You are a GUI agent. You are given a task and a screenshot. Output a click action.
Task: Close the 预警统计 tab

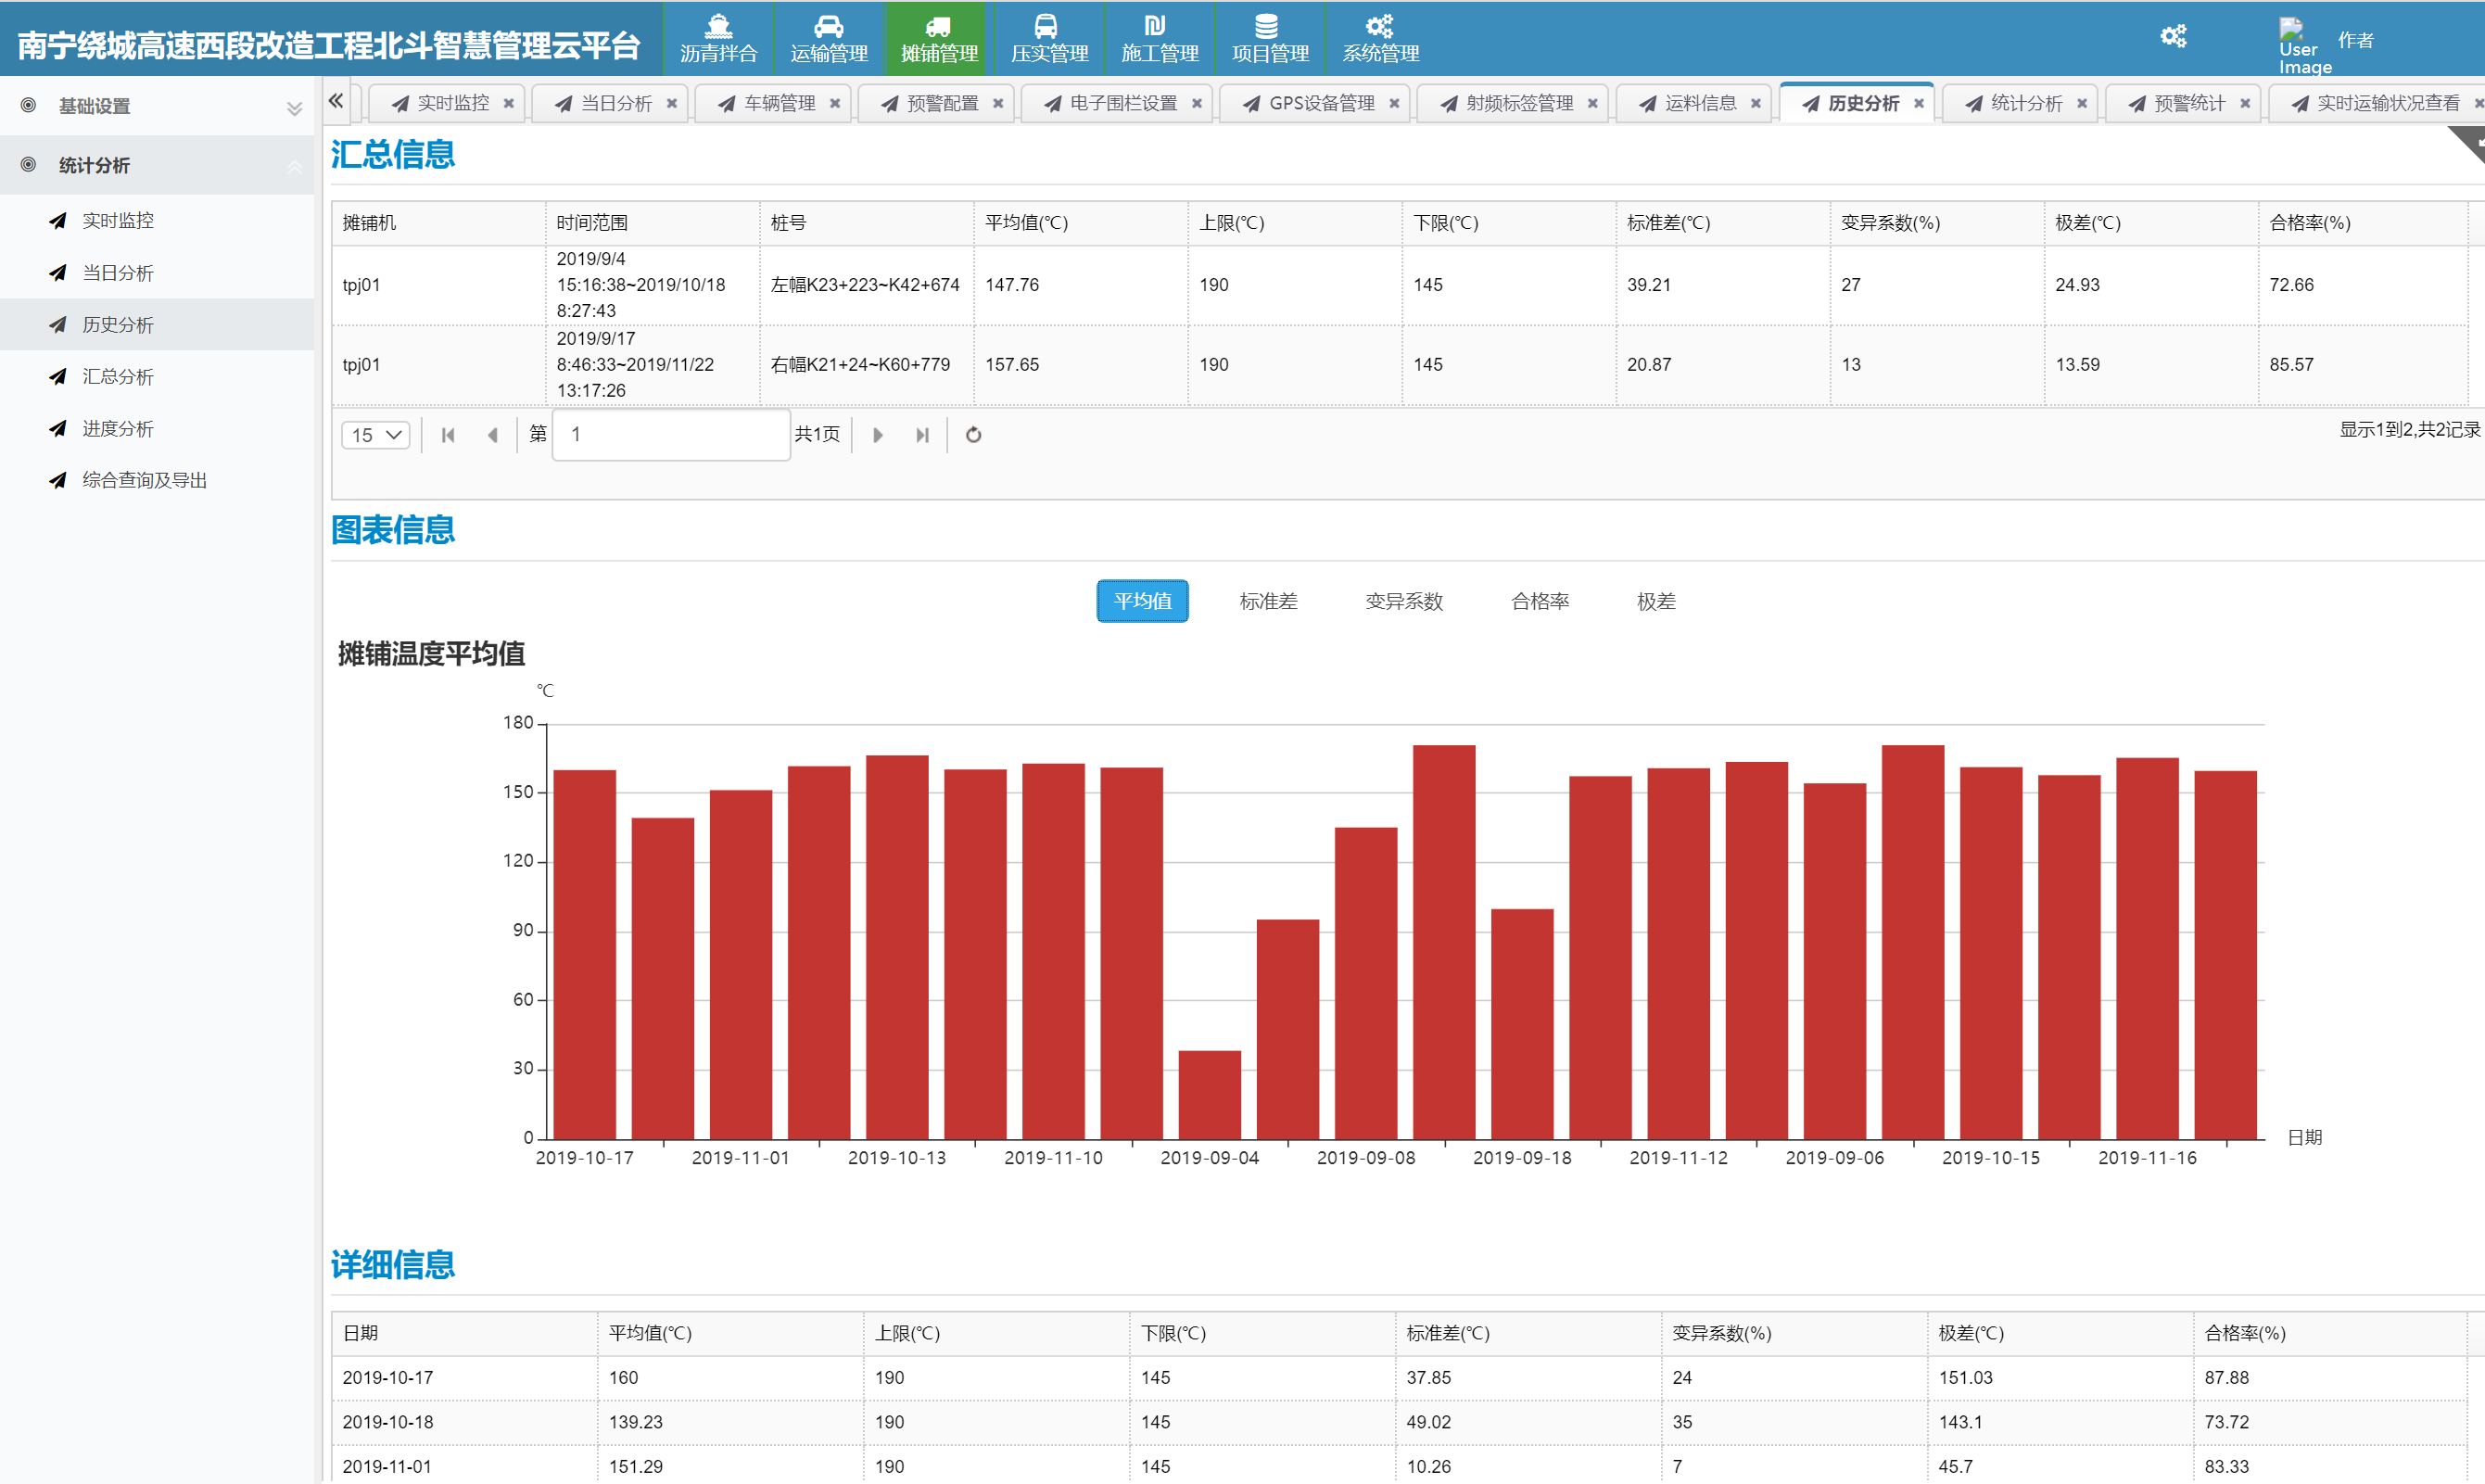2245,103
